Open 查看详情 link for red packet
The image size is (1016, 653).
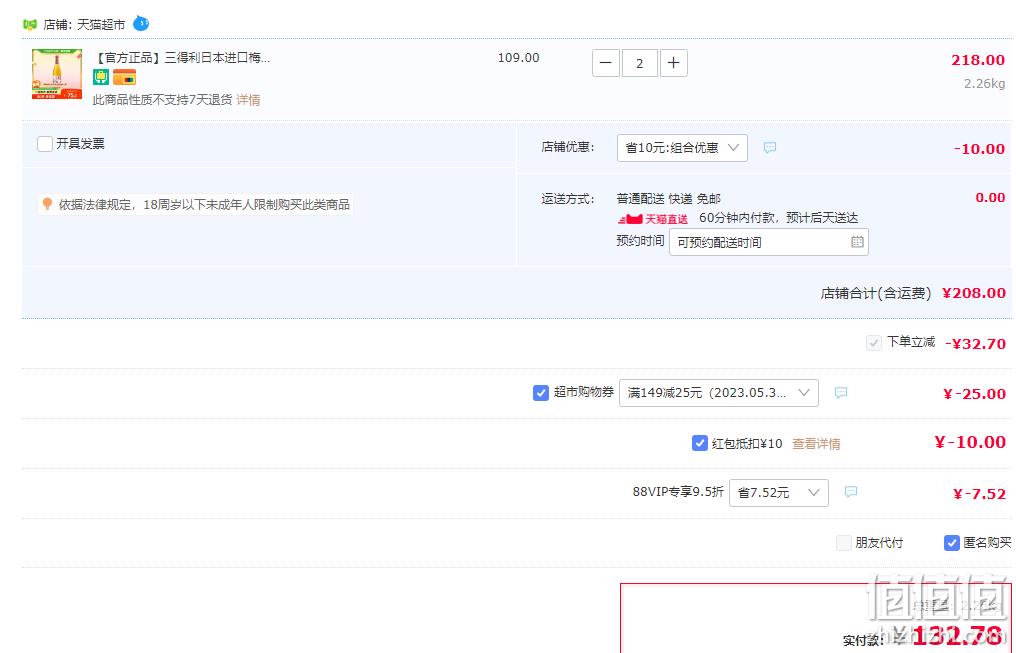(816, 444)
